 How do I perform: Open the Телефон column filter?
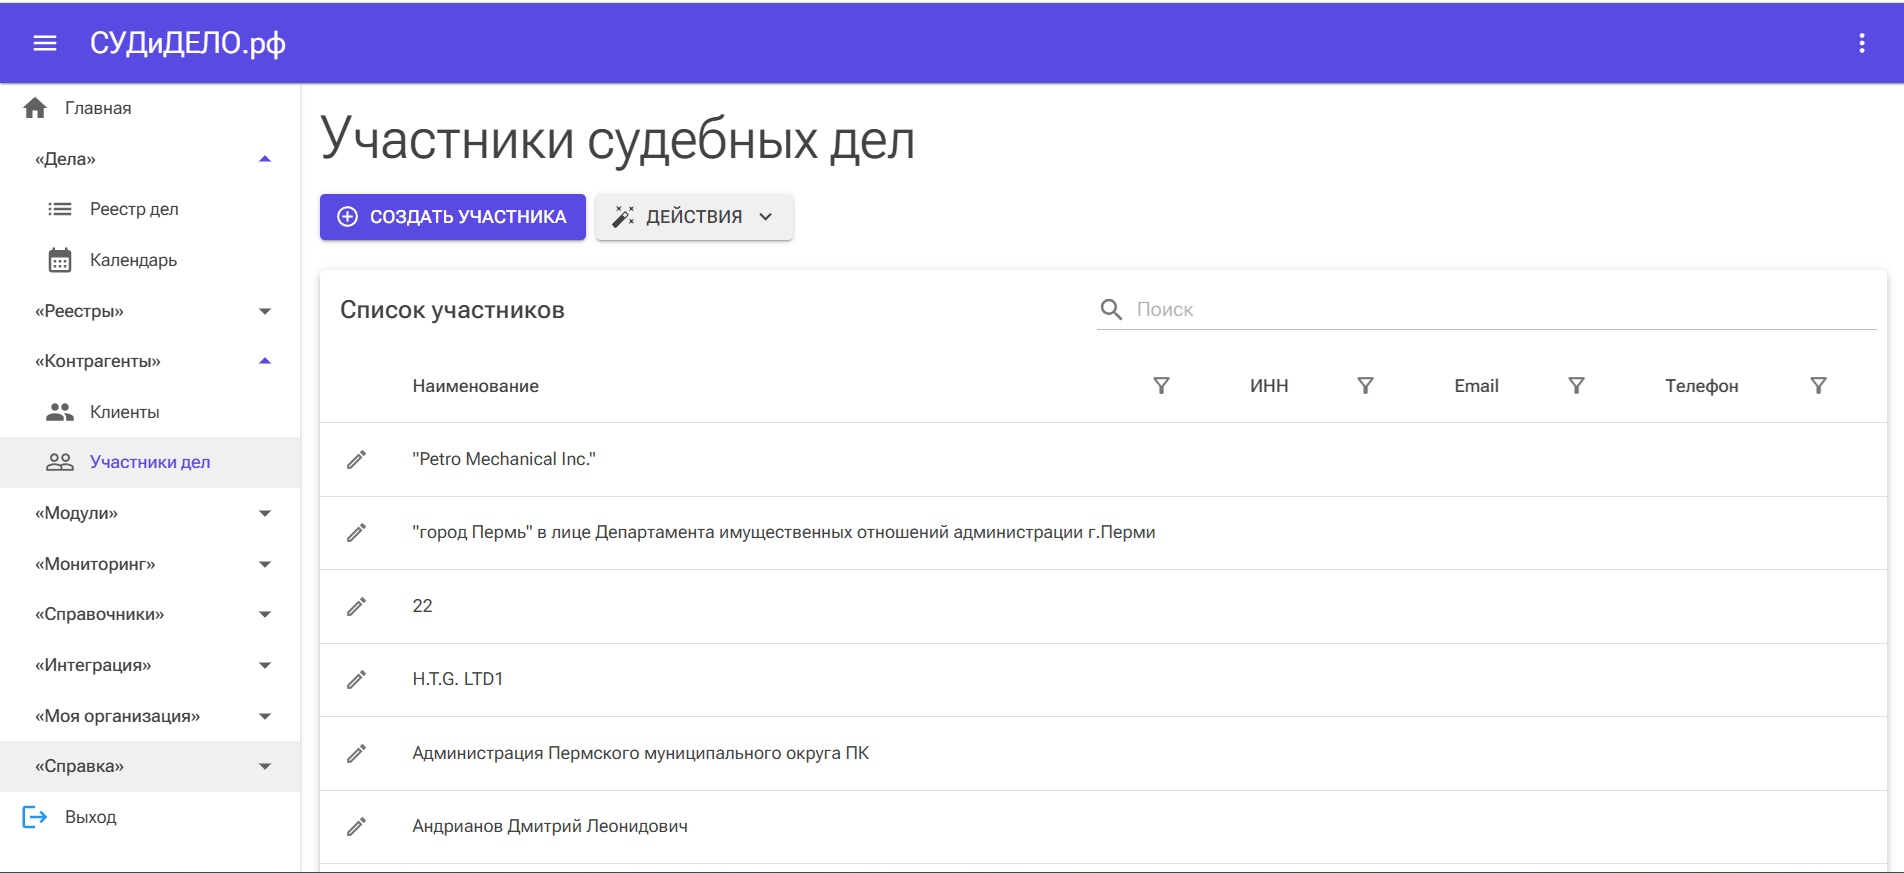1818,386
